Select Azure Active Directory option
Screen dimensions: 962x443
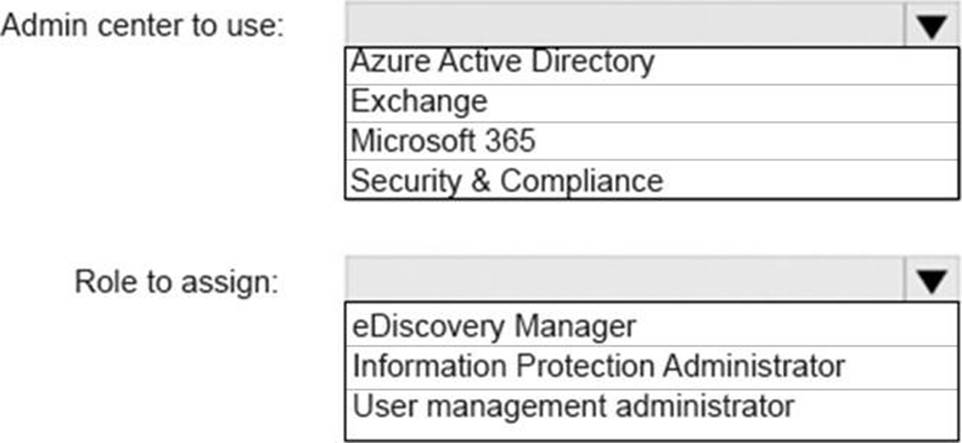coord(502,63)
